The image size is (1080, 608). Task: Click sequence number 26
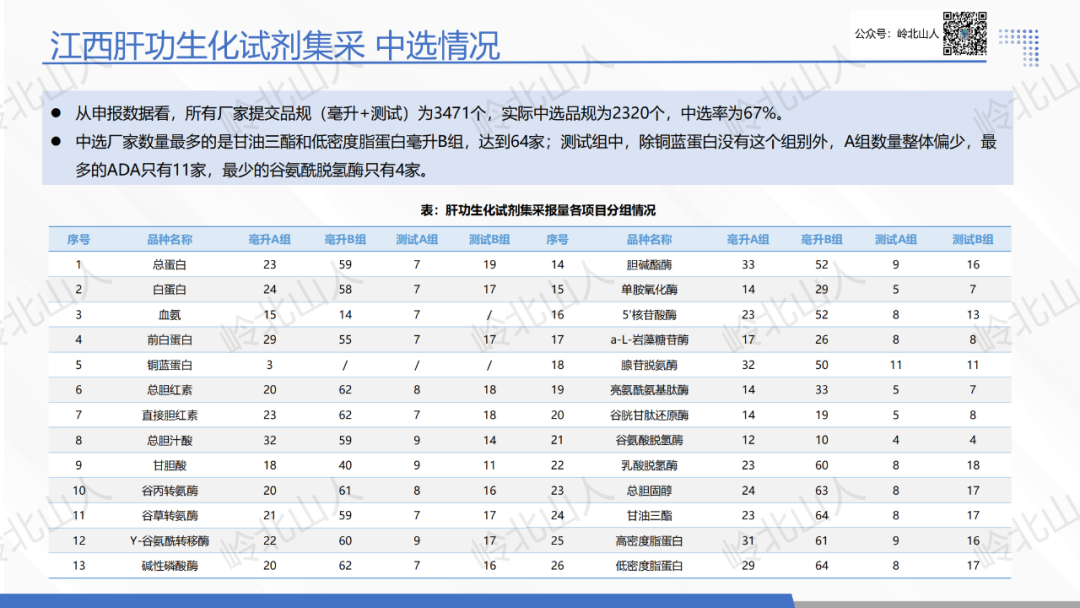point(557,565)
